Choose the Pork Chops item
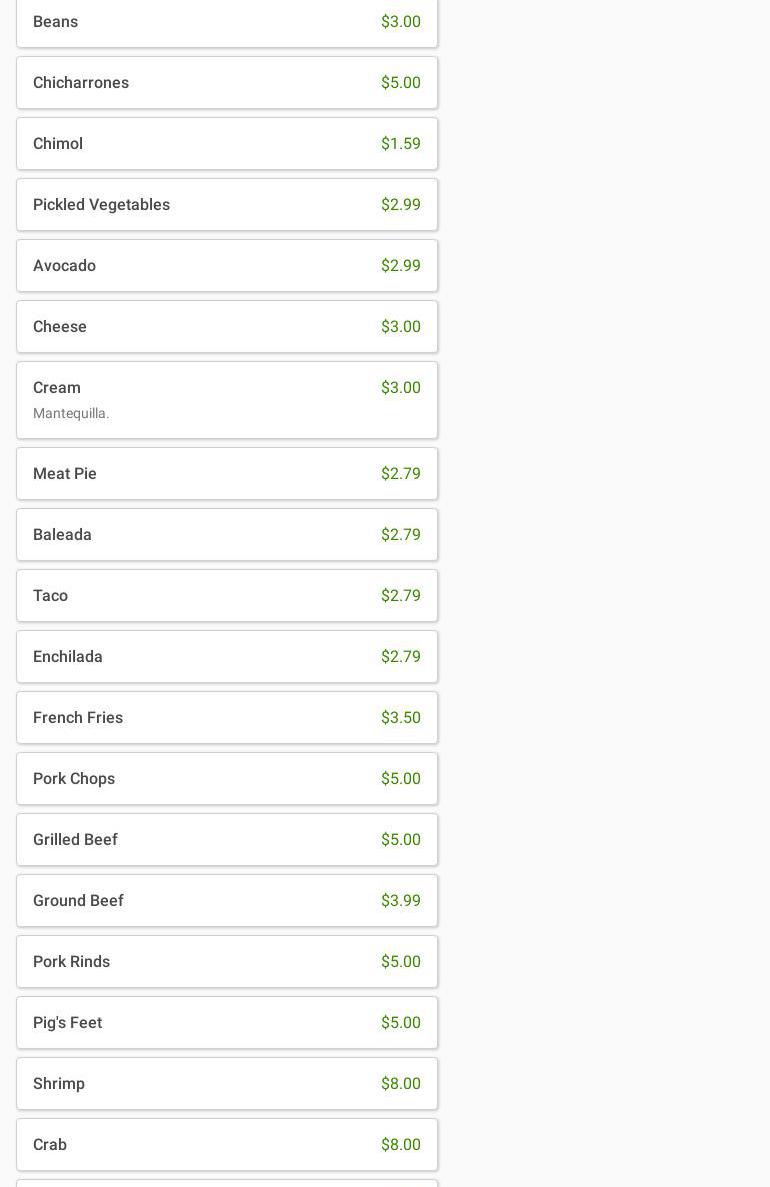 226,779
